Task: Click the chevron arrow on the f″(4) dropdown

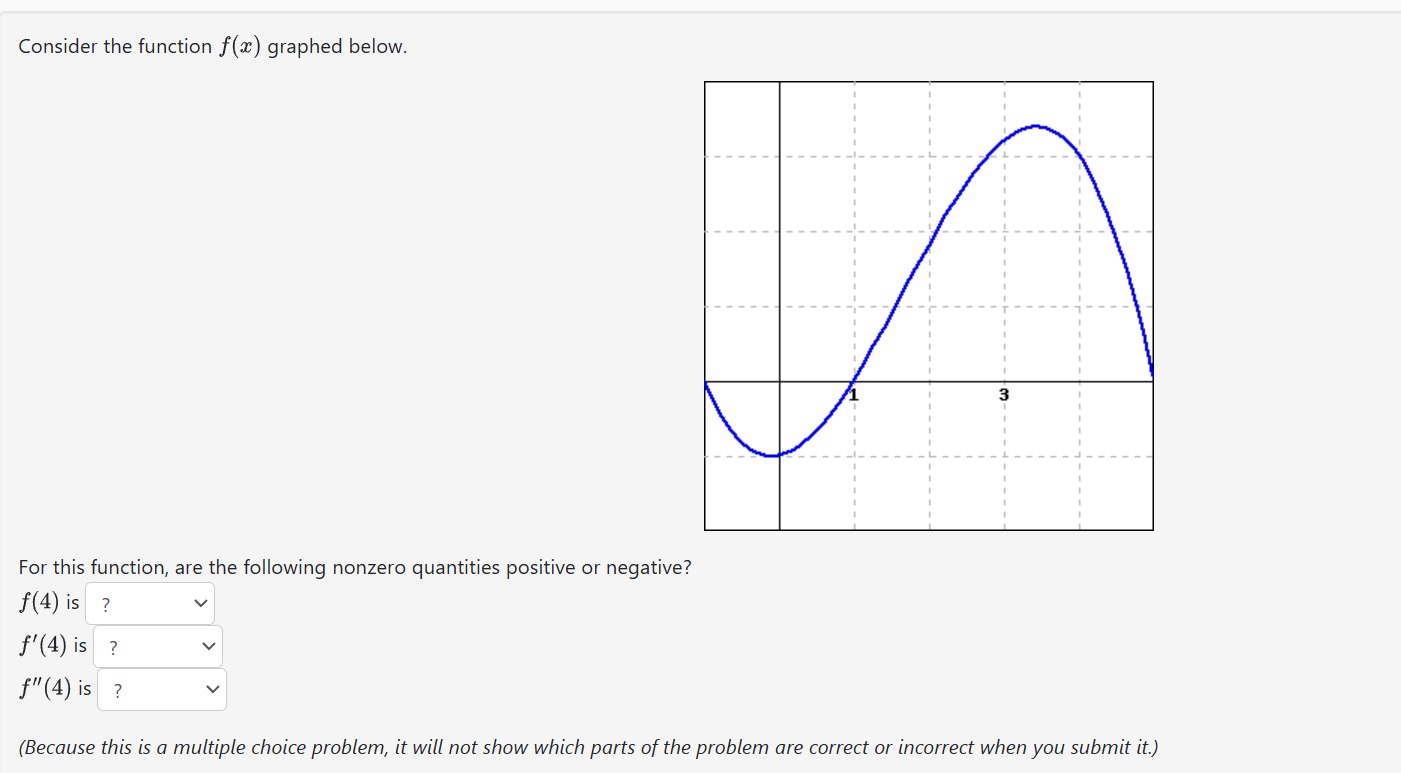Action: [212, 690]
